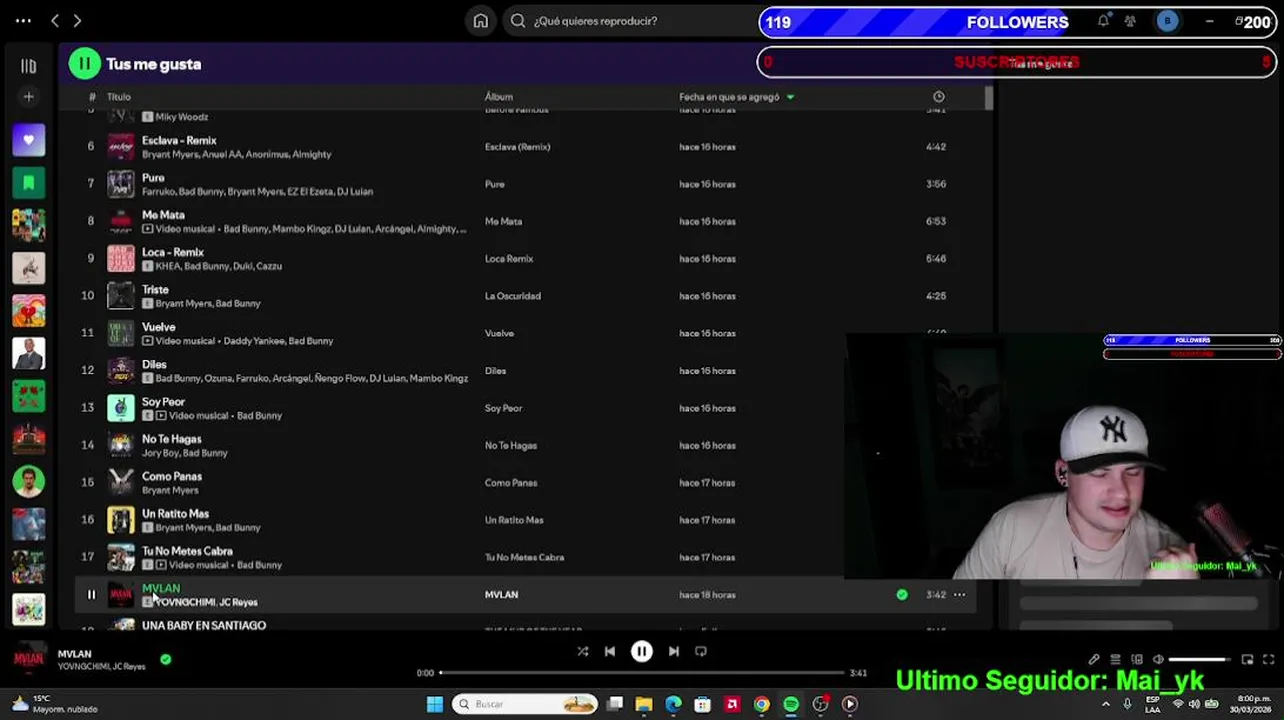Image resolution: width=1284 pixels, height=720 pixels.
Task: Open the 'Tu No Metes Cabra' album link
Action: click(524, 557)
